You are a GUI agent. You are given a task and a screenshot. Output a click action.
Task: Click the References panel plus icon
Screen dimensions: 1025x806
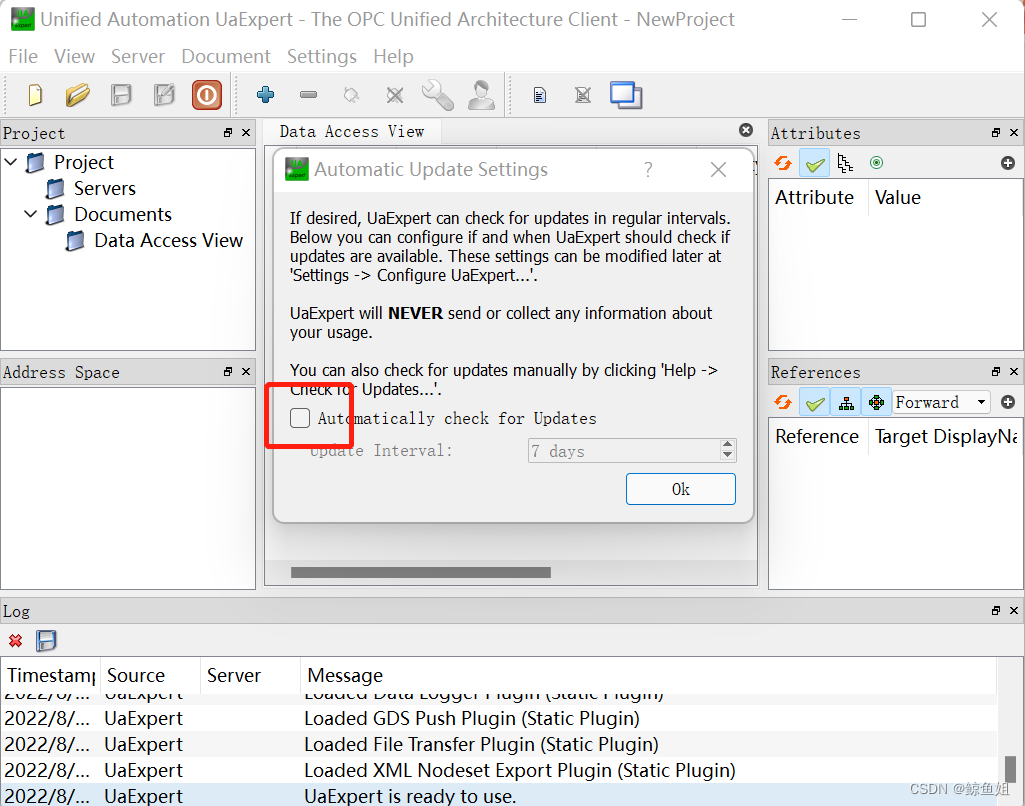pos(1008,402)
